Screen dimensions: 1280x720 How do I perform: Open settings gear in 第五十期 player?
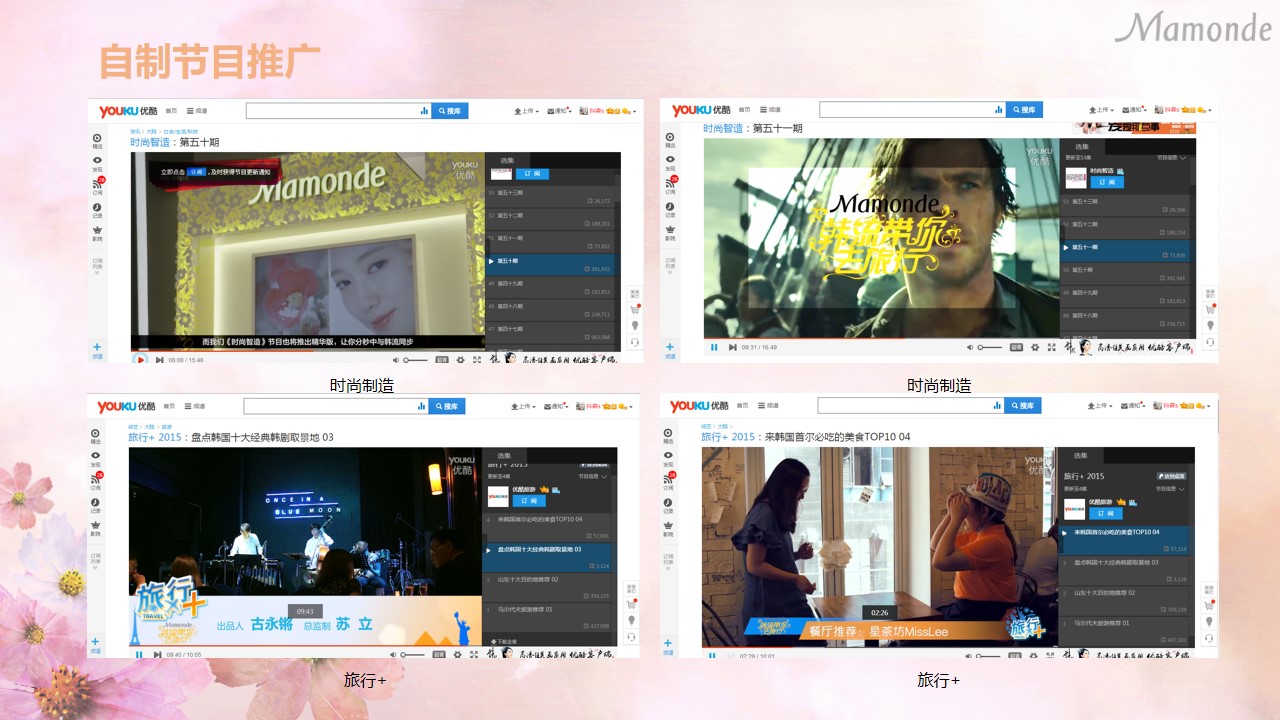[x=461, y=359]
